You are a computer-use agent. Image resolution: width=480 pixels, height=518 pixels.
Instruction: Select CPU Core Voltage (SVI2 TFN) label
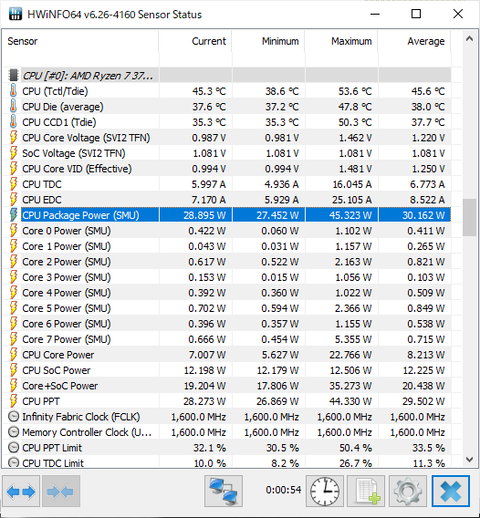[x=86, y=138]
